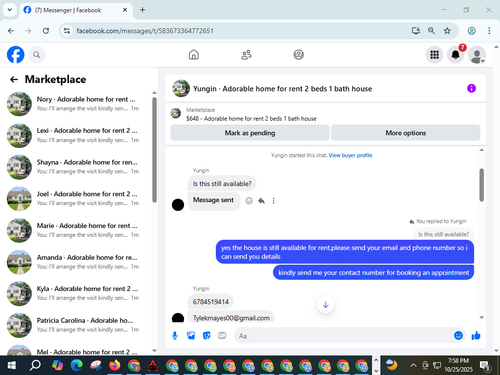Open the Chrome profile icon
The image size is (500, 375).
coord(471,31)
